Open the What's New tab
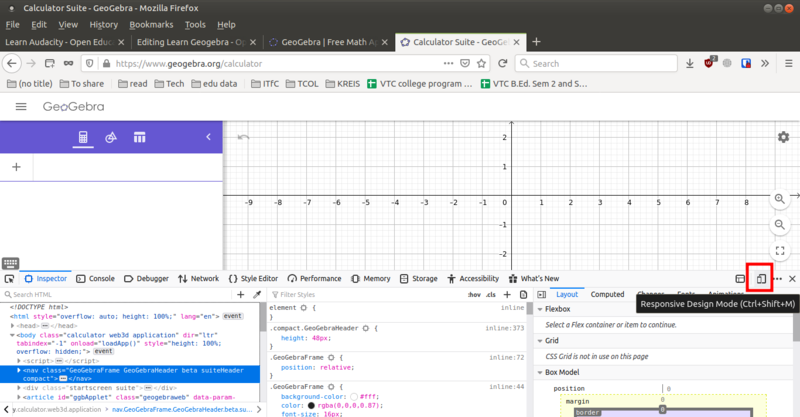The width and height of the screenshot is (800, 417). click(x=534, y=279)
